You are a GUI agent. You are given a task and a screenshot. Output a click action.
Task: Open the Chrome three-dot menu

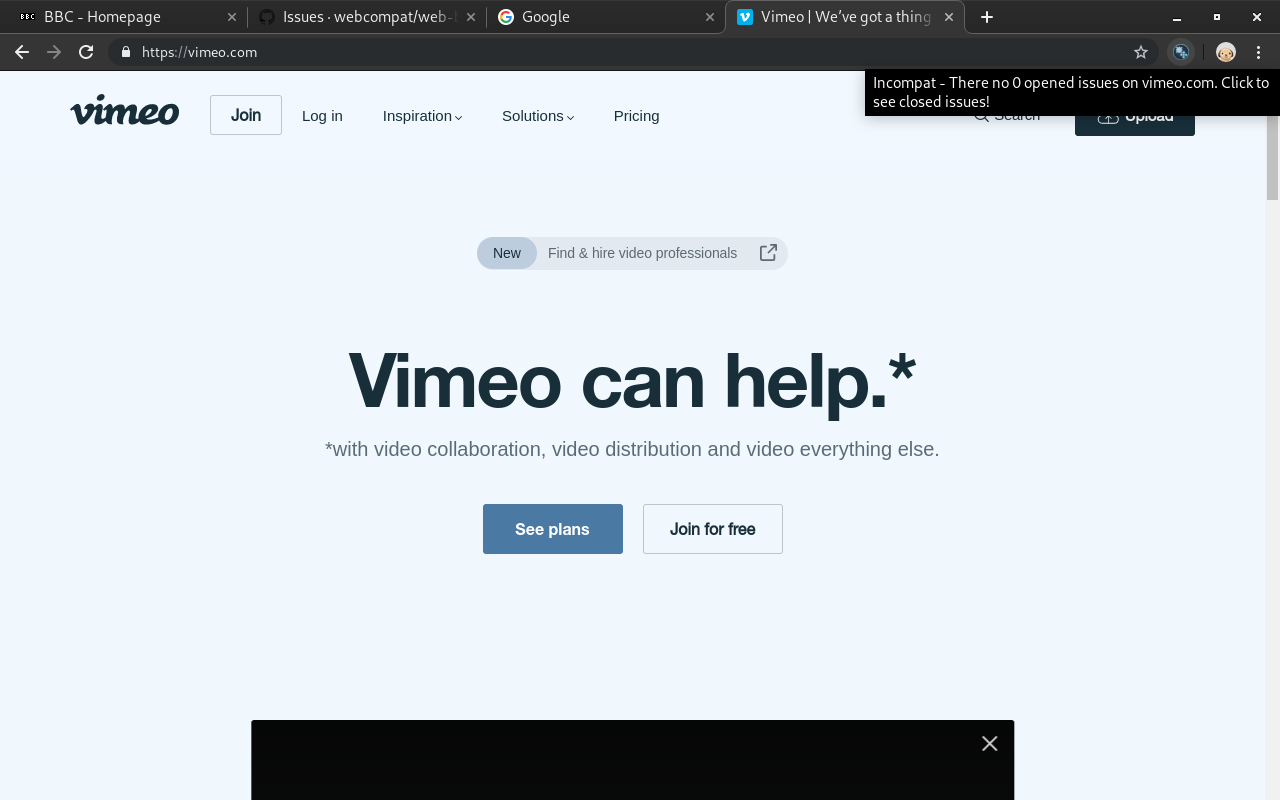1258,52
